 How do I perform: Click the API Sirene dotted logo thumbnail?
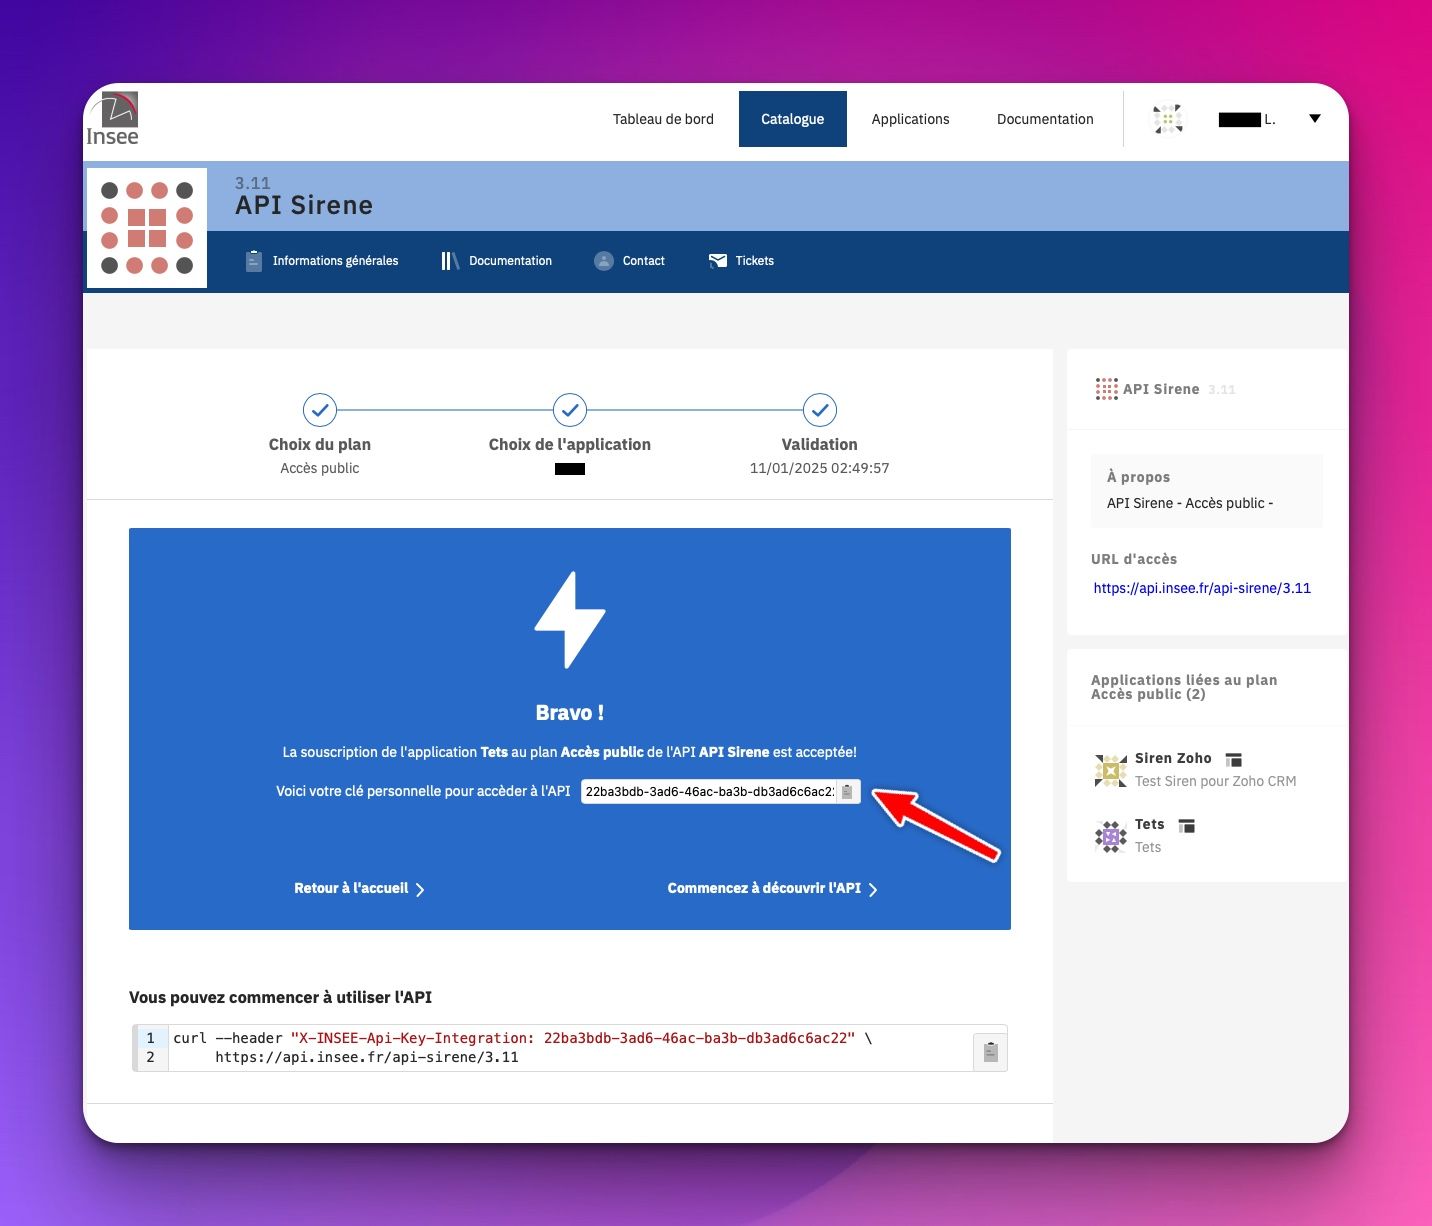coord(147,228)
